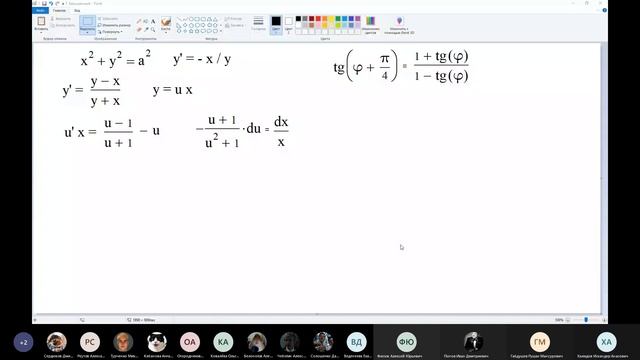
Task: Switch to the Home ribbon tab
Action: point(59,11)
